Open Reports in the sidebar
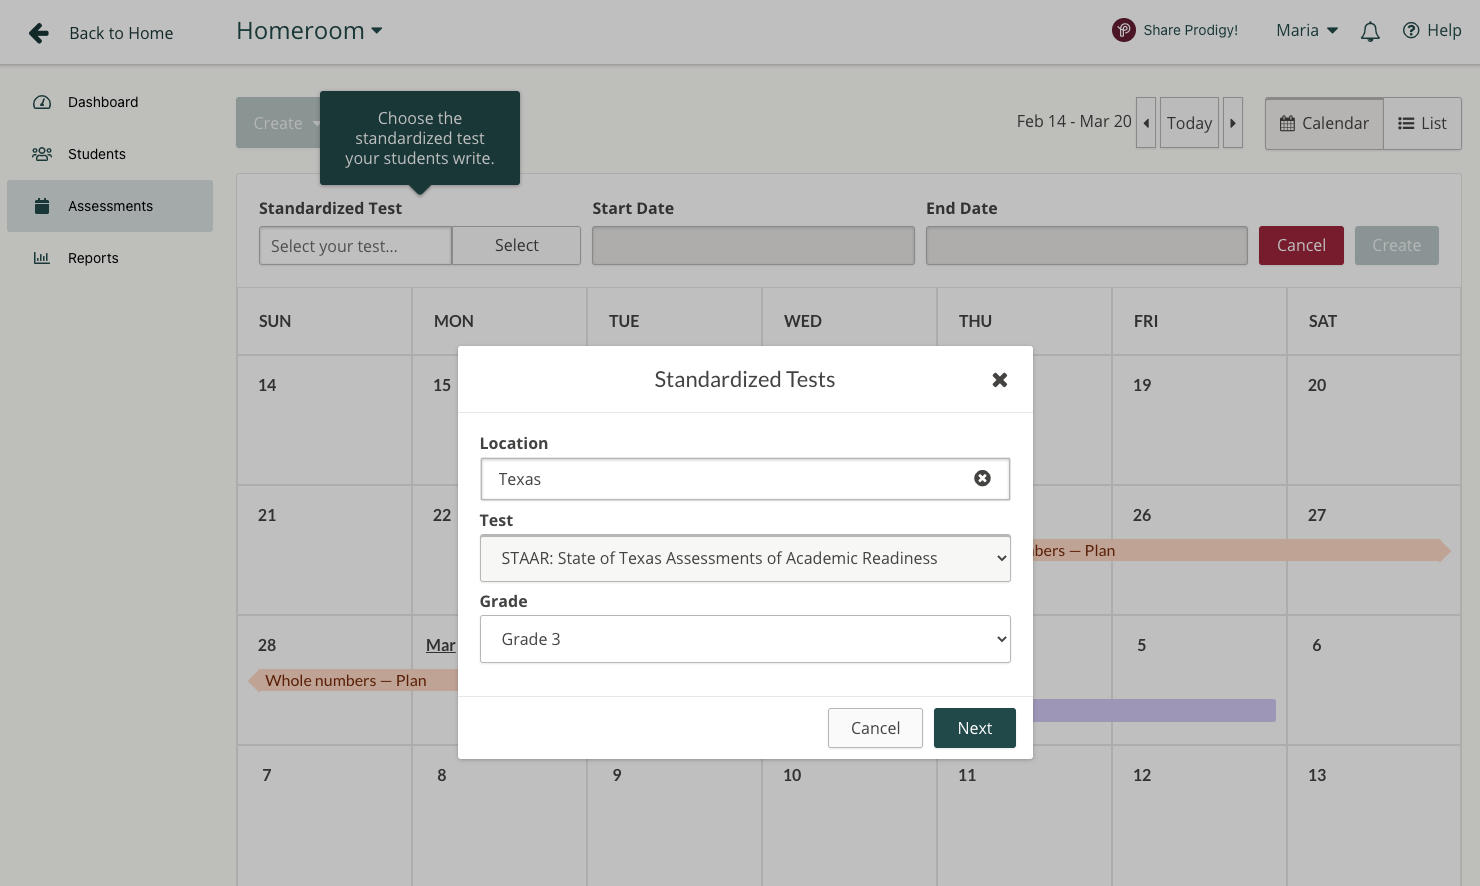This screenshot has width=1480, height=886. coord(110,258)
